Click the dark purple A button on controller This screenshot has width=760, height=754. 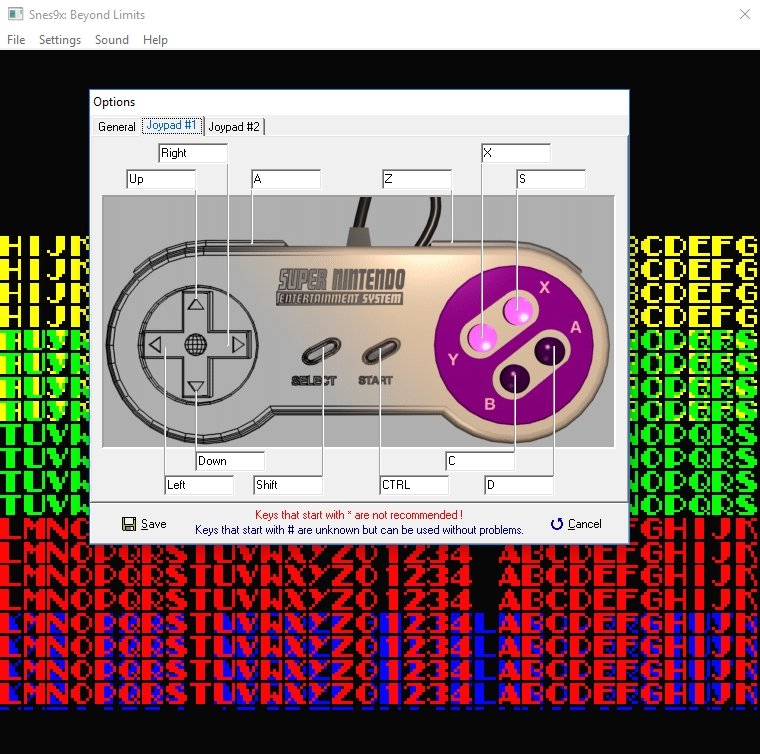tap(550, 351)
